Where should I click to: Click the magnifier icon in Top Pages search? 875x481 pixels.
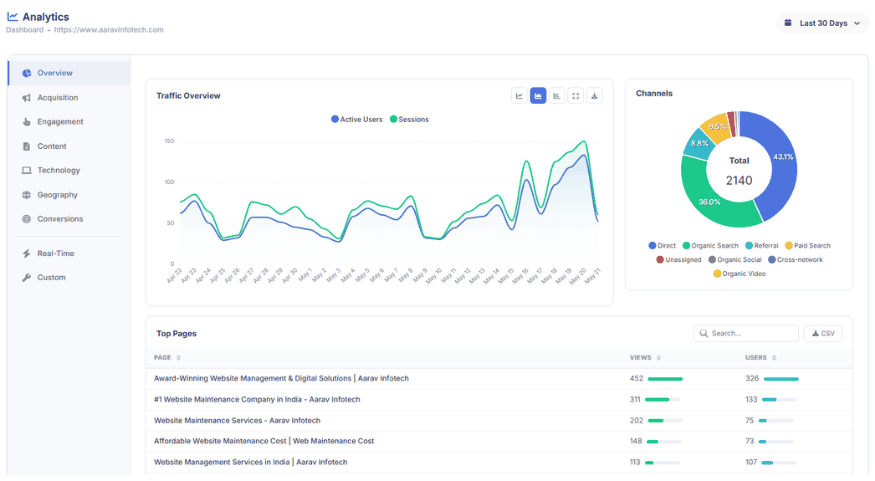(704, 333)
